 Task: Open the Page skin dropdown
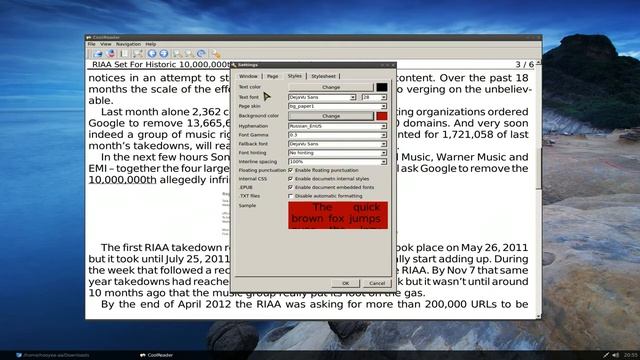(337, 106)
